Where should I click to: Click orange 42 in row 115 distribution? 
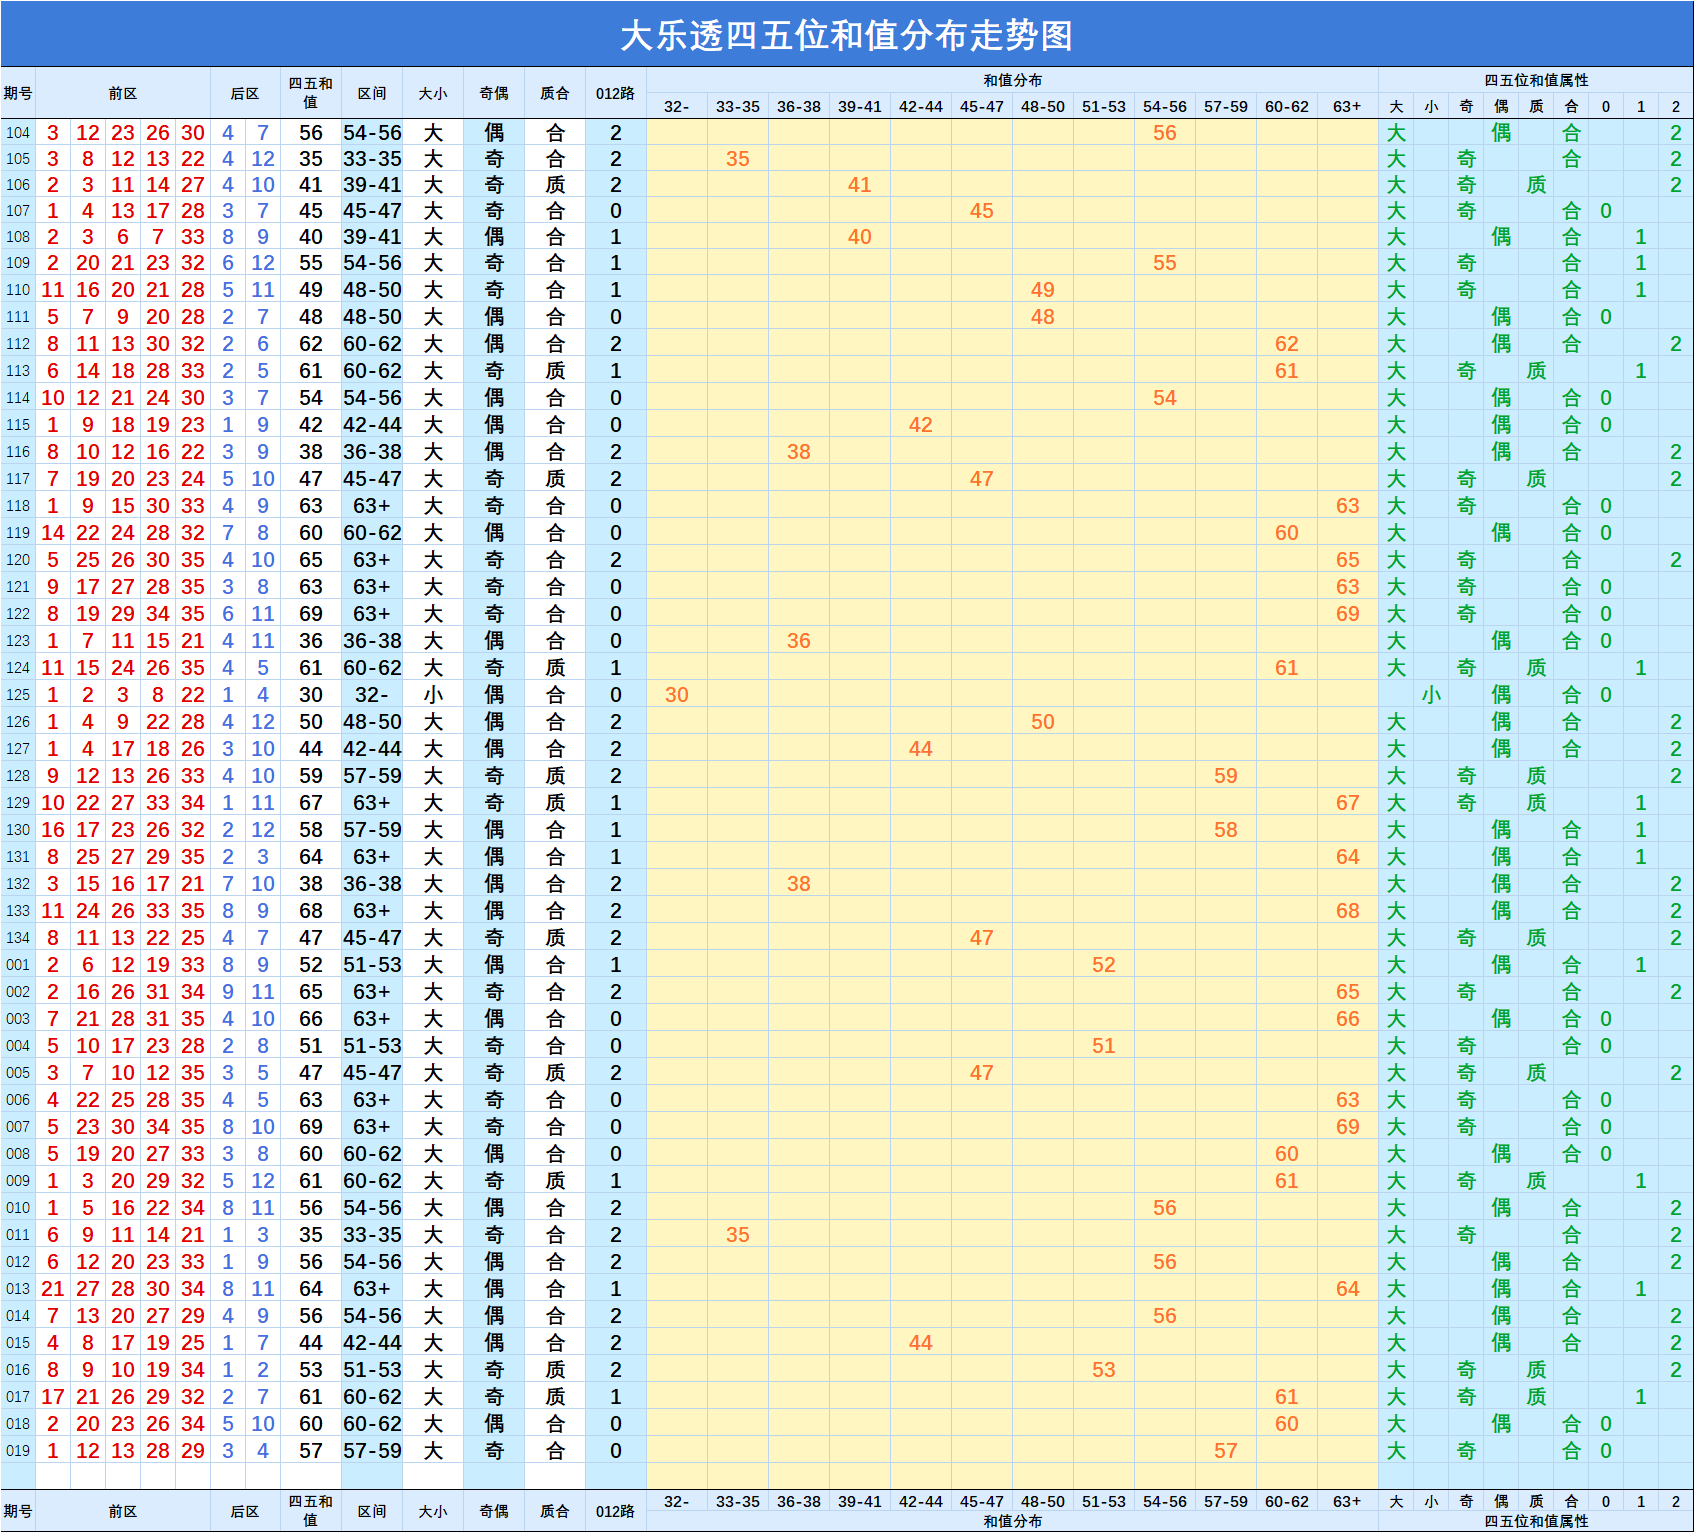pos(921,424)
